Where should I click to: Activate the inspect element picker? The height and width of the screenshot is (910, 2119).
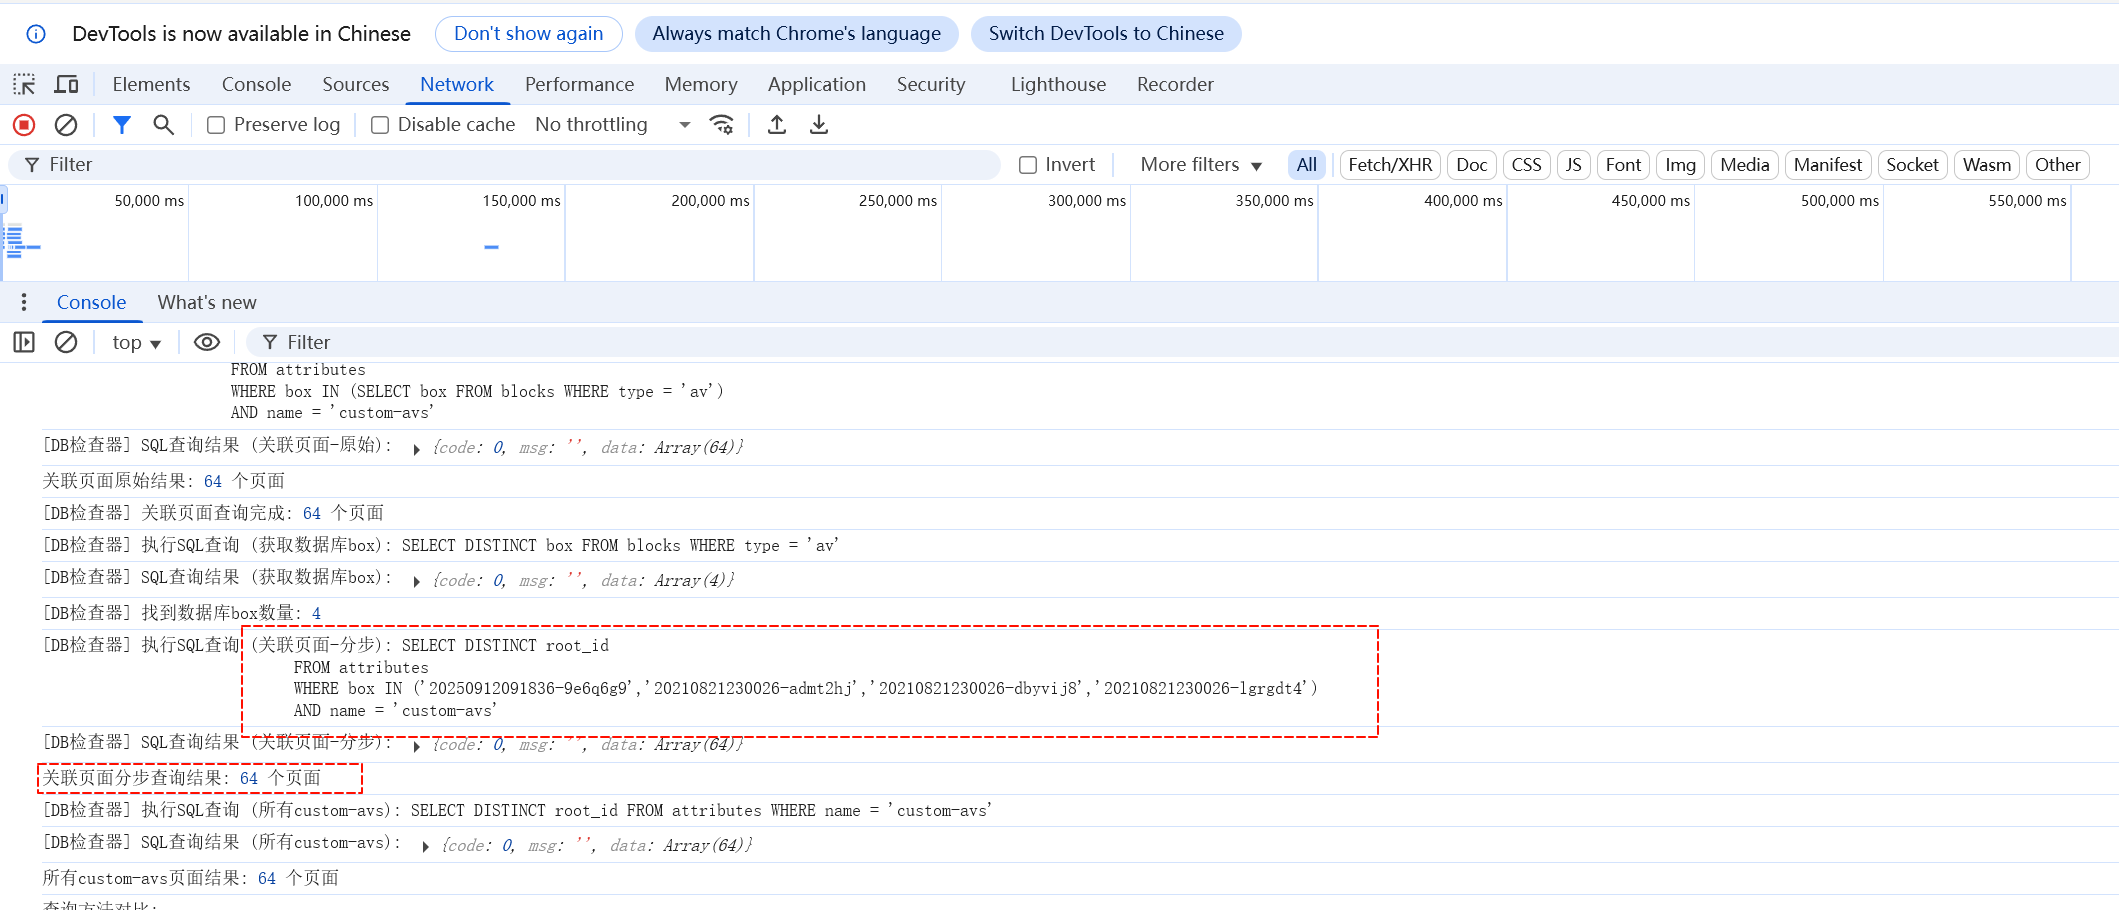click(x=24, y=85)
